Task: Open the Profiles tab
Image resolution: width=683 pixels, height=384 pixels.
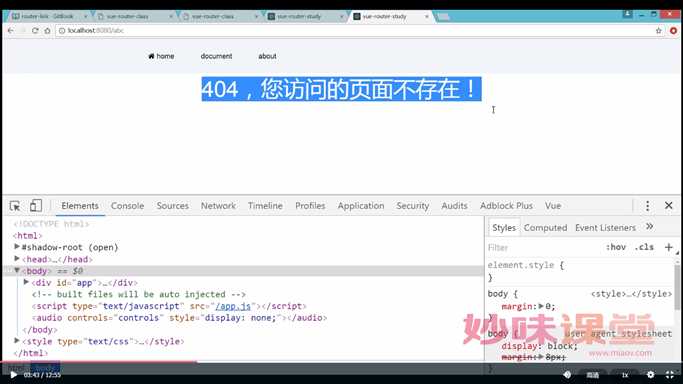Action: point(310,206)
